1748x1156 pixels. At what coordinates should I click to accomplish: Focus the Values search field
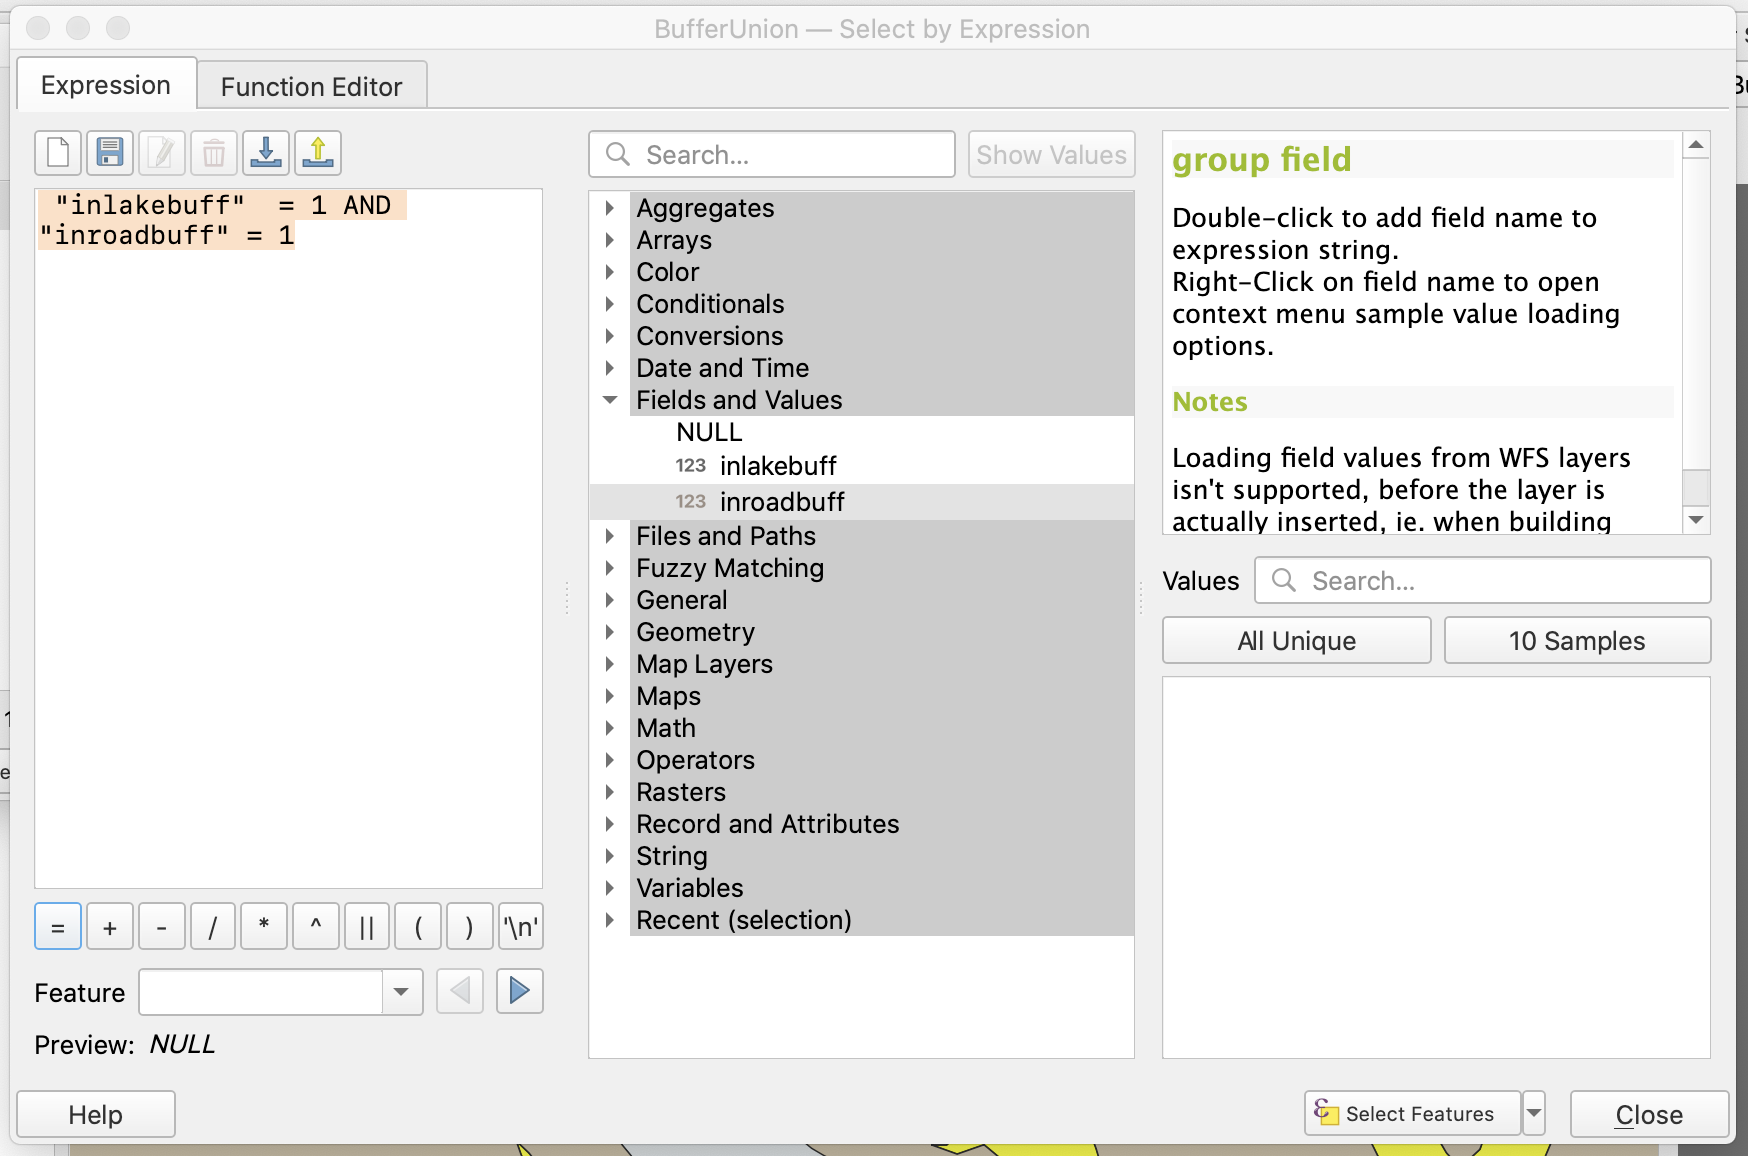1483,580
